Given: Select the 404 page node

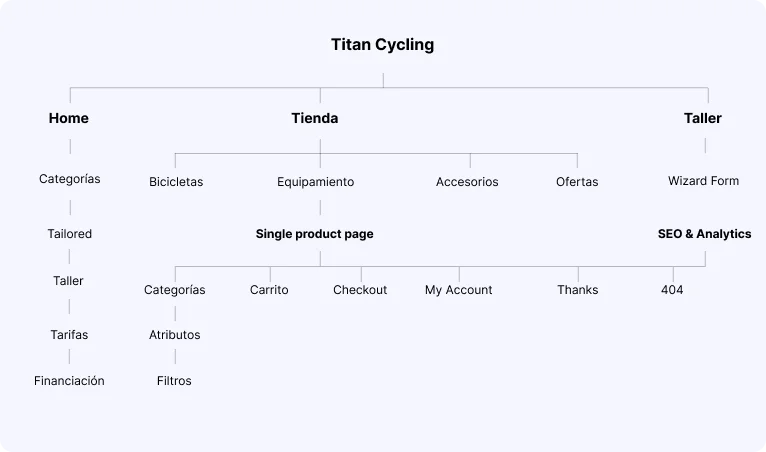Looking at the screenshot, I should [x=672, y=290].
